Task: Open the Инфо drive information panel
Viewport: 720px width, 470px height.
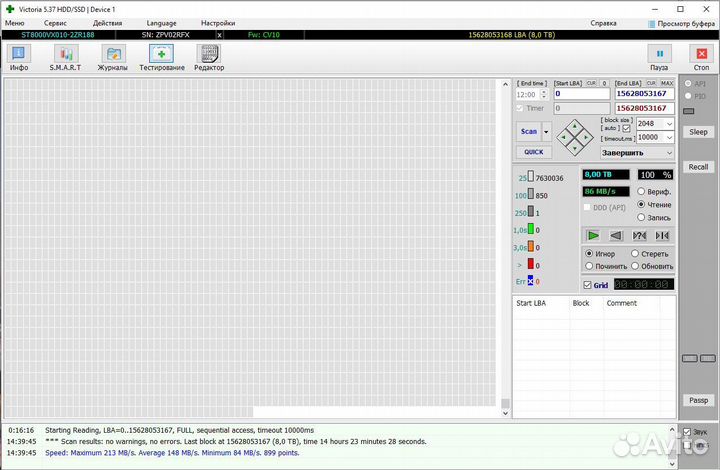Action: click(19, 58)
